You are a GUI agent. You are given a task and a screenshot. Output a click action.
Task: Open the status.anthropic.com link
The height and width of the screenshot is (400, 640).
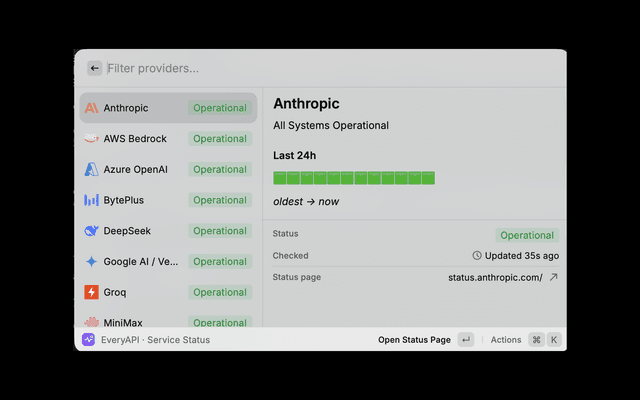(495, 278)
